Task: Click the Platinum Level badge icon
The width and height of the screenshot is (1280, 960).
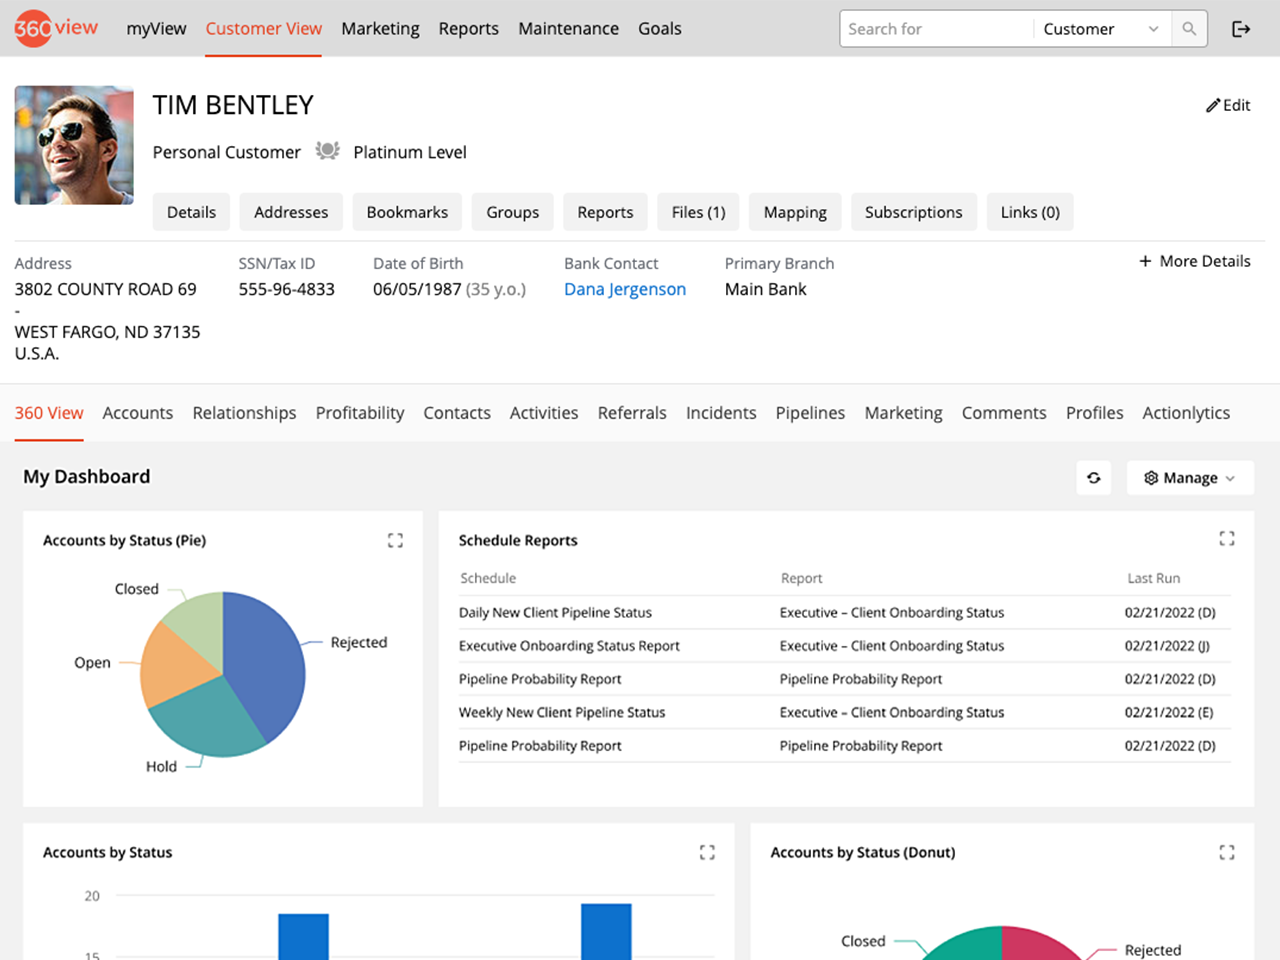Action: 327,151
